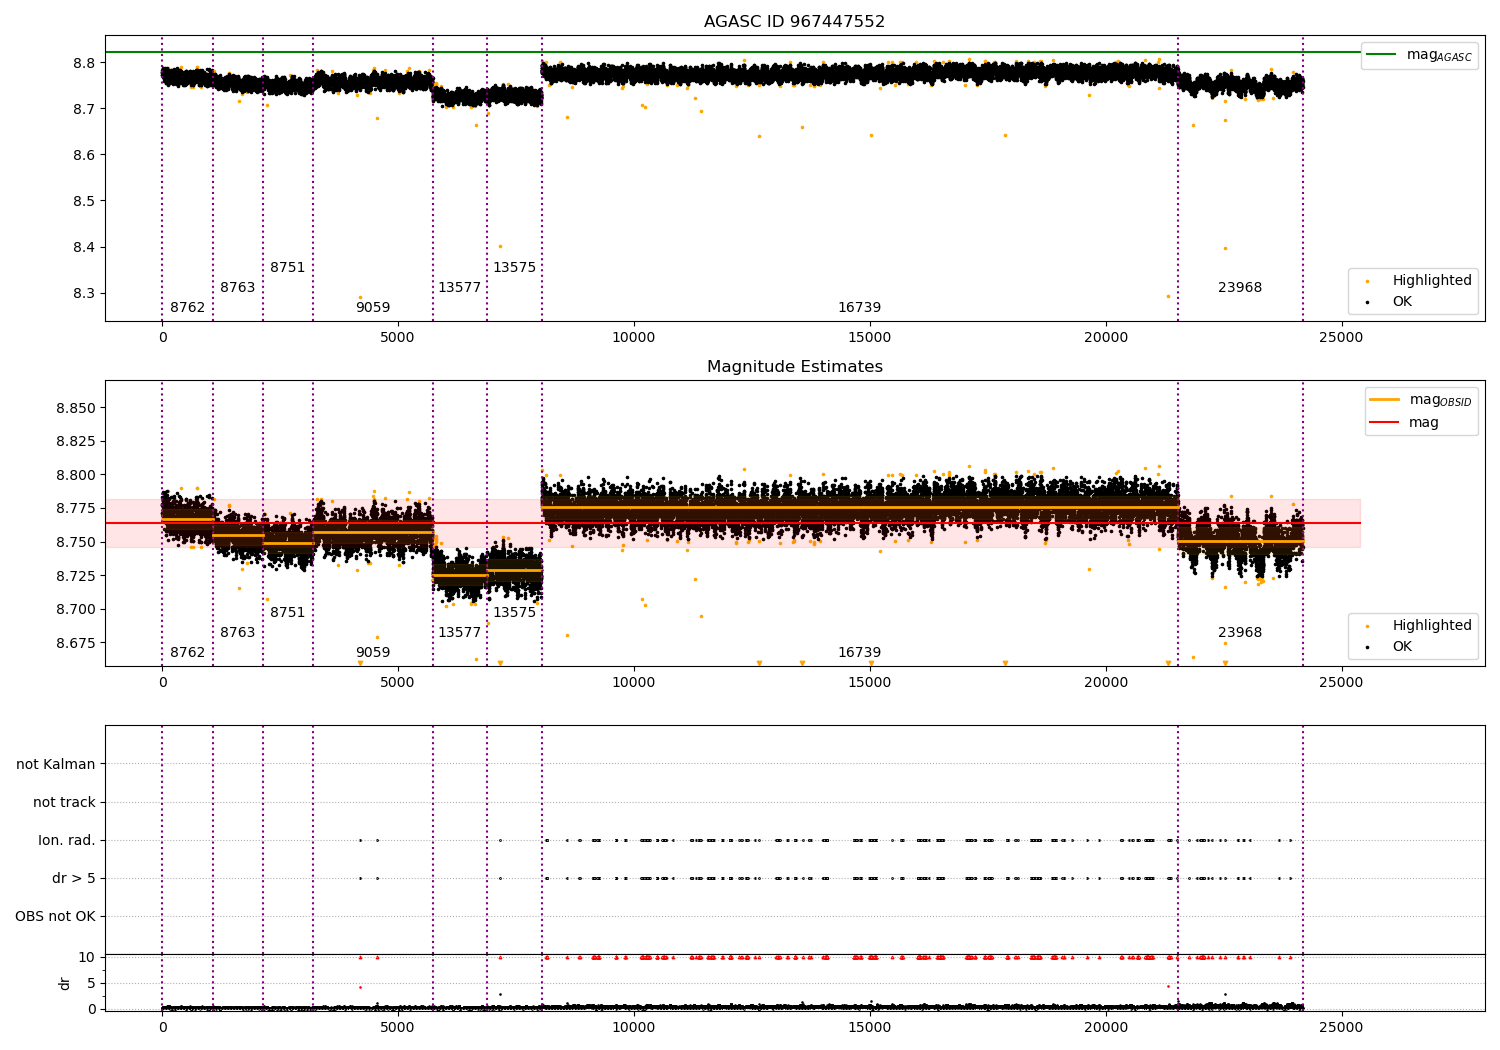Click the 'not Kalman' row label
Image resolution: width=1500 pixels, height=1050 pixels.
pos(56,764)
